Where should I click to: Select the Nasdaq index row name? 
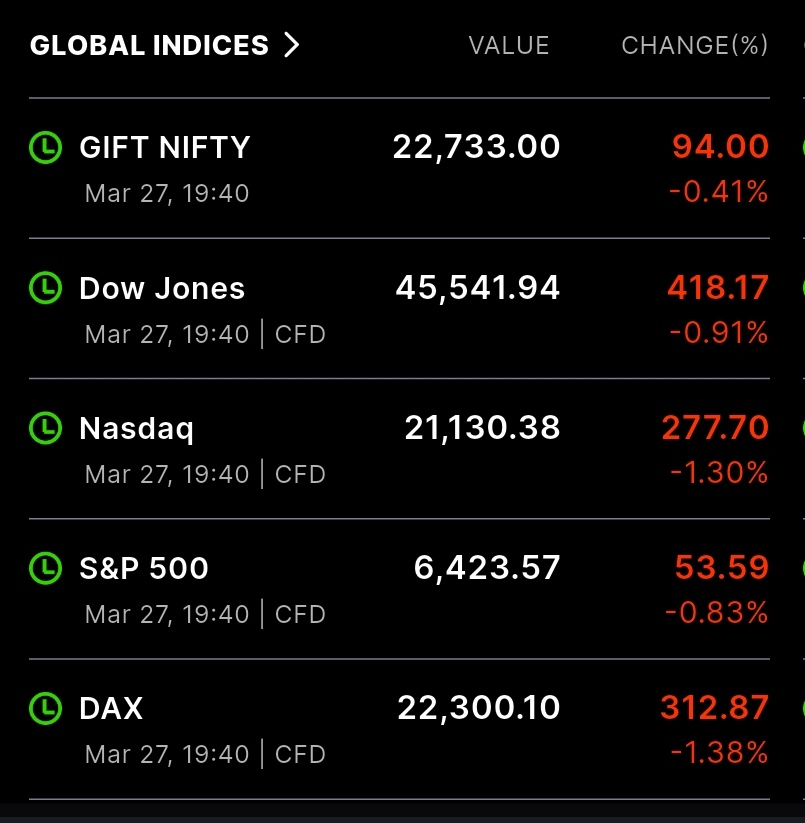(x=137, y=428)
